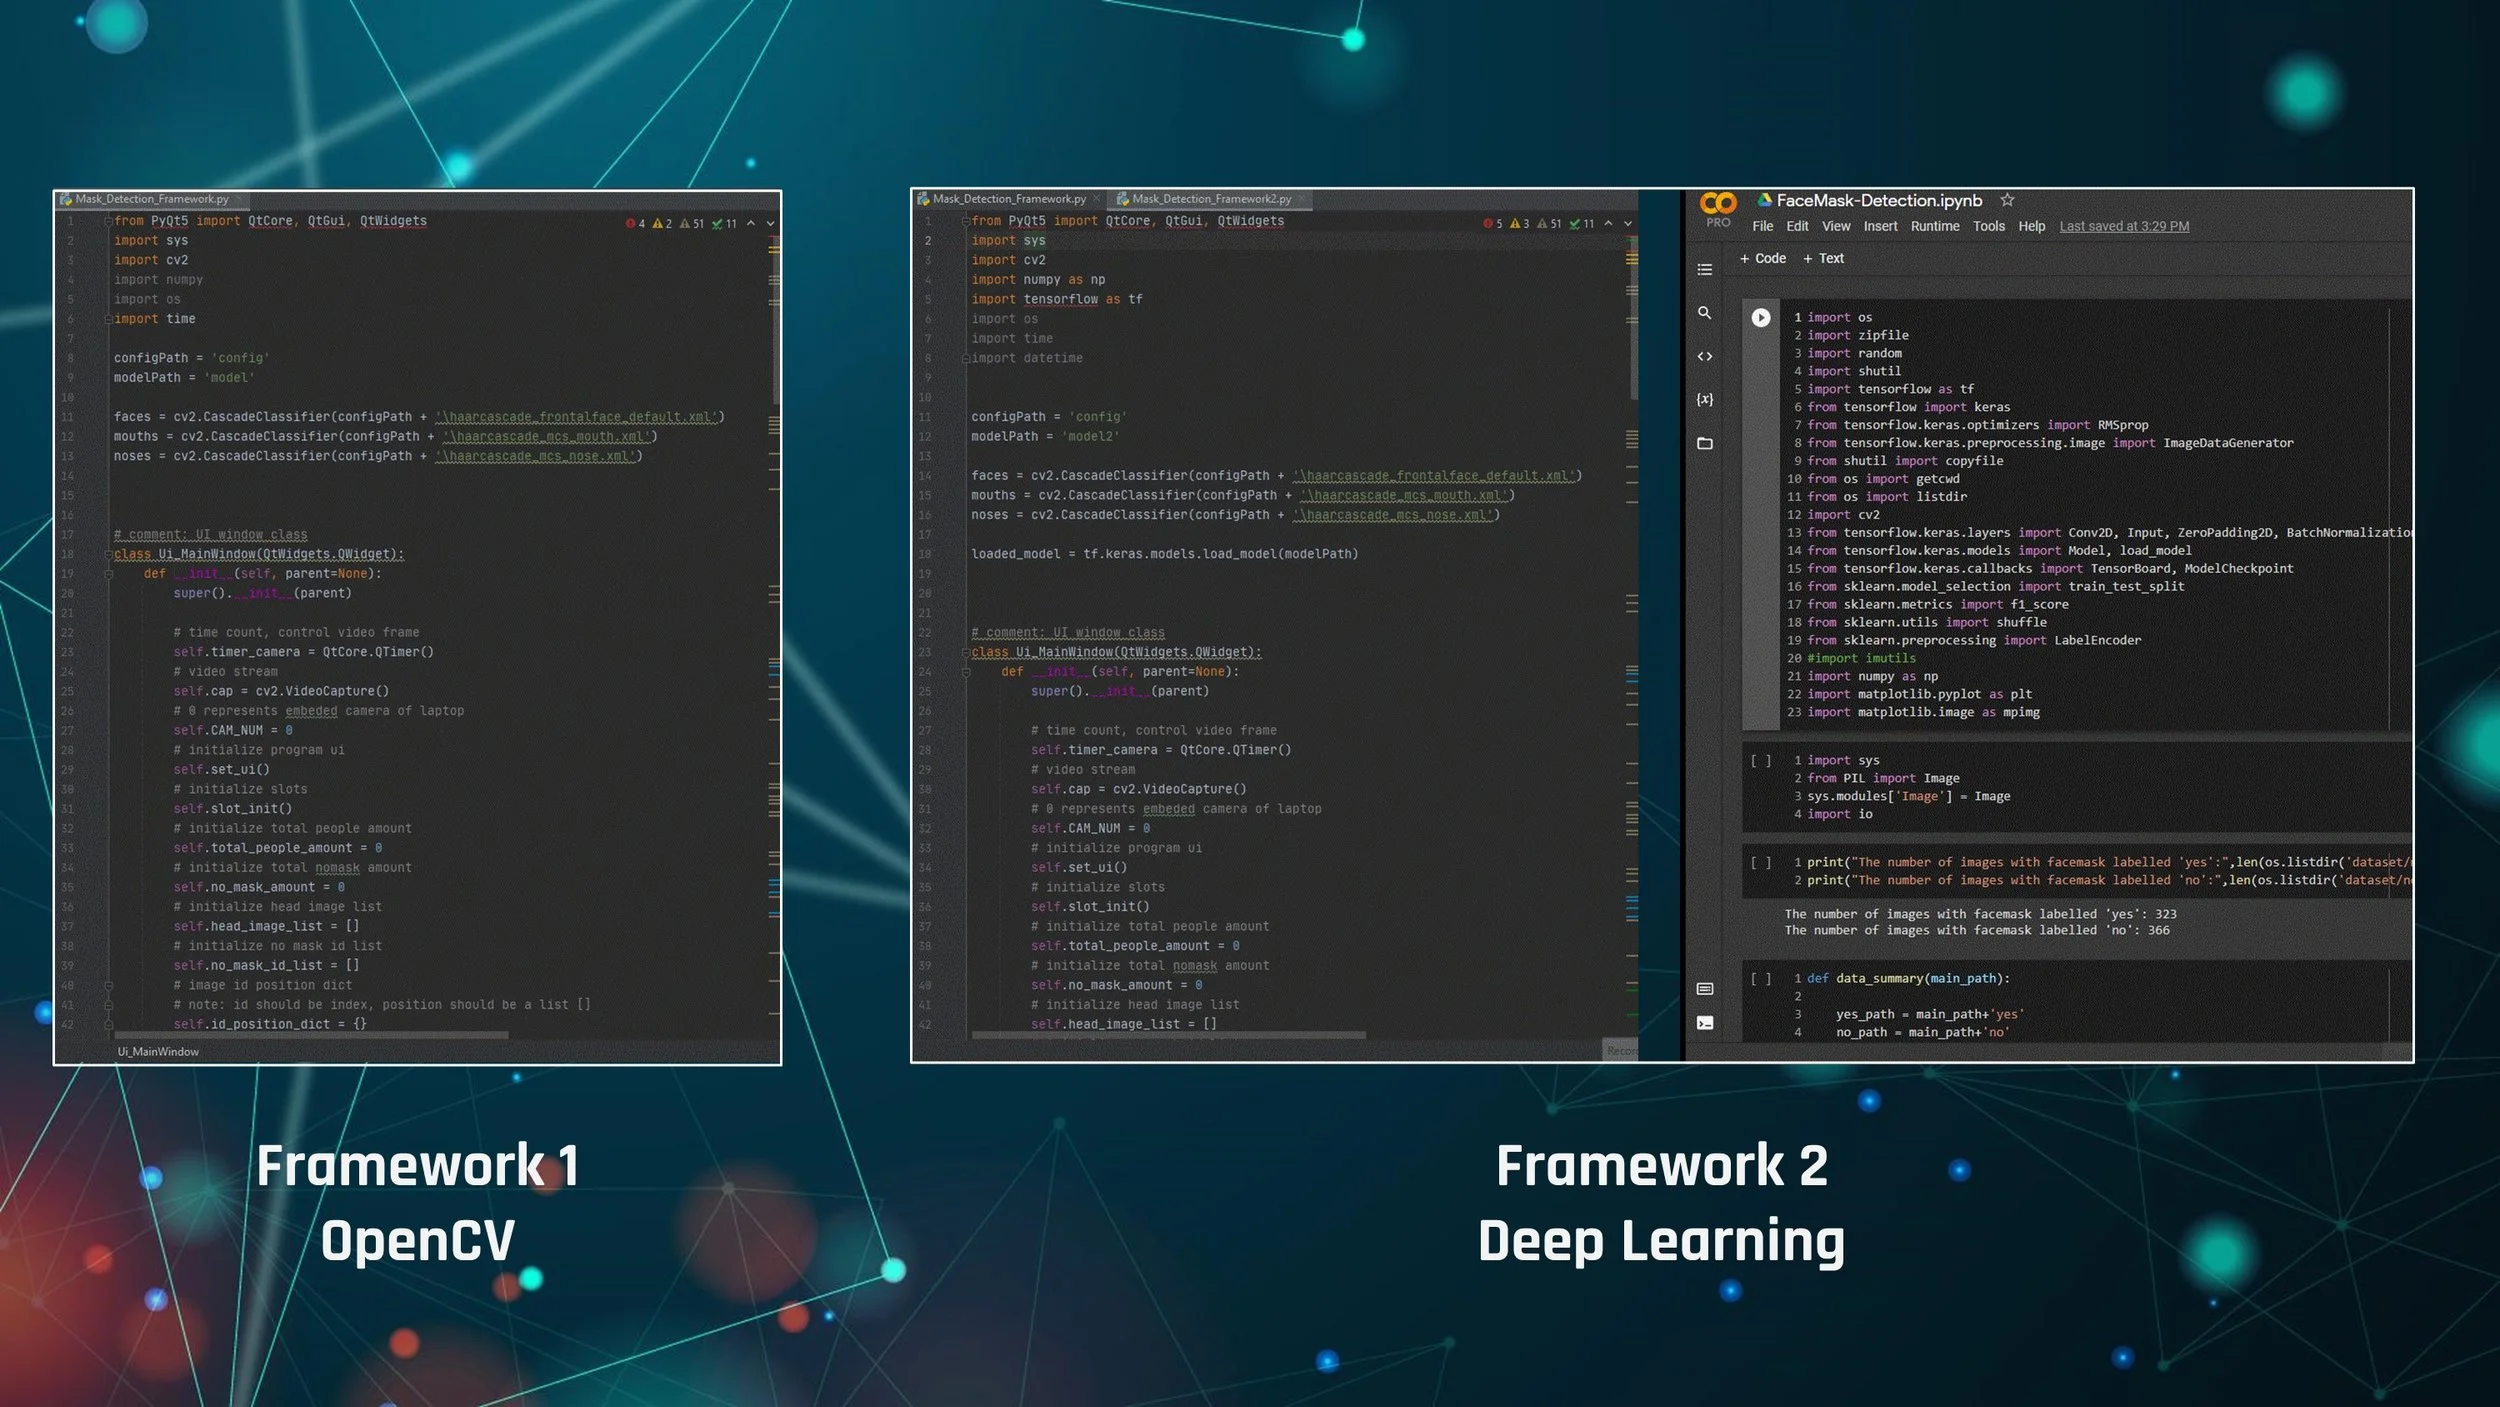Screen dimensions: 2500x1407
Task: Open the Colab search sidebar icon
Action: 1705,313
